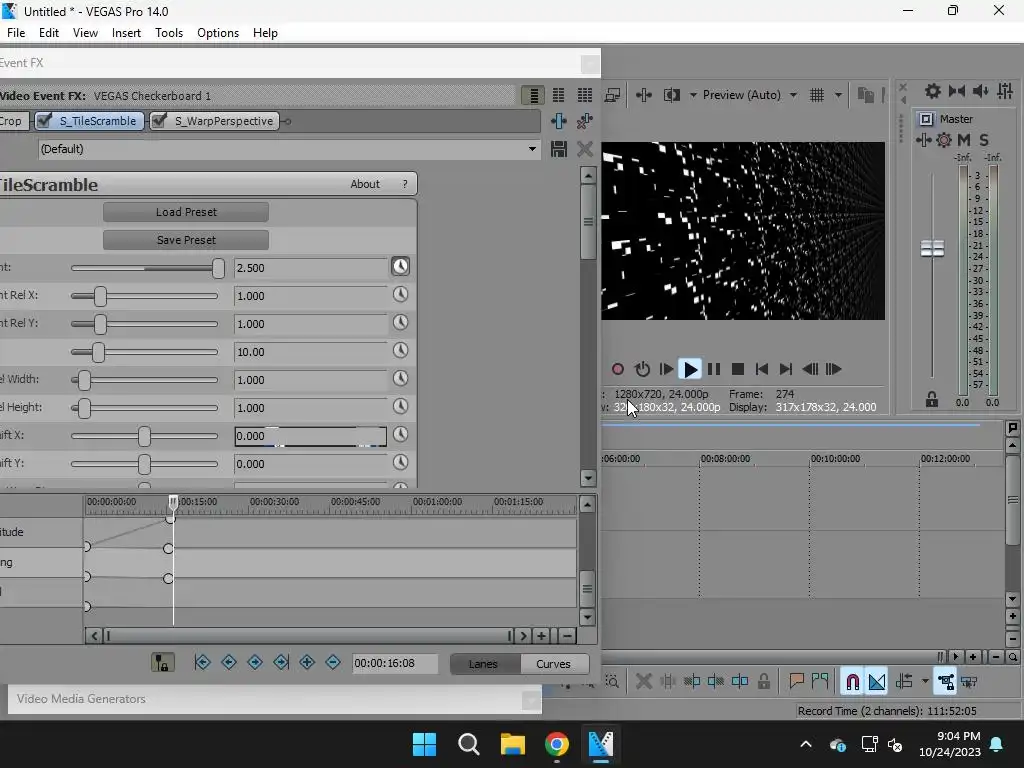The height and width of the screenshot is (768, 1024).
Task: Click the Master mute M button
Action: point(964,140)
